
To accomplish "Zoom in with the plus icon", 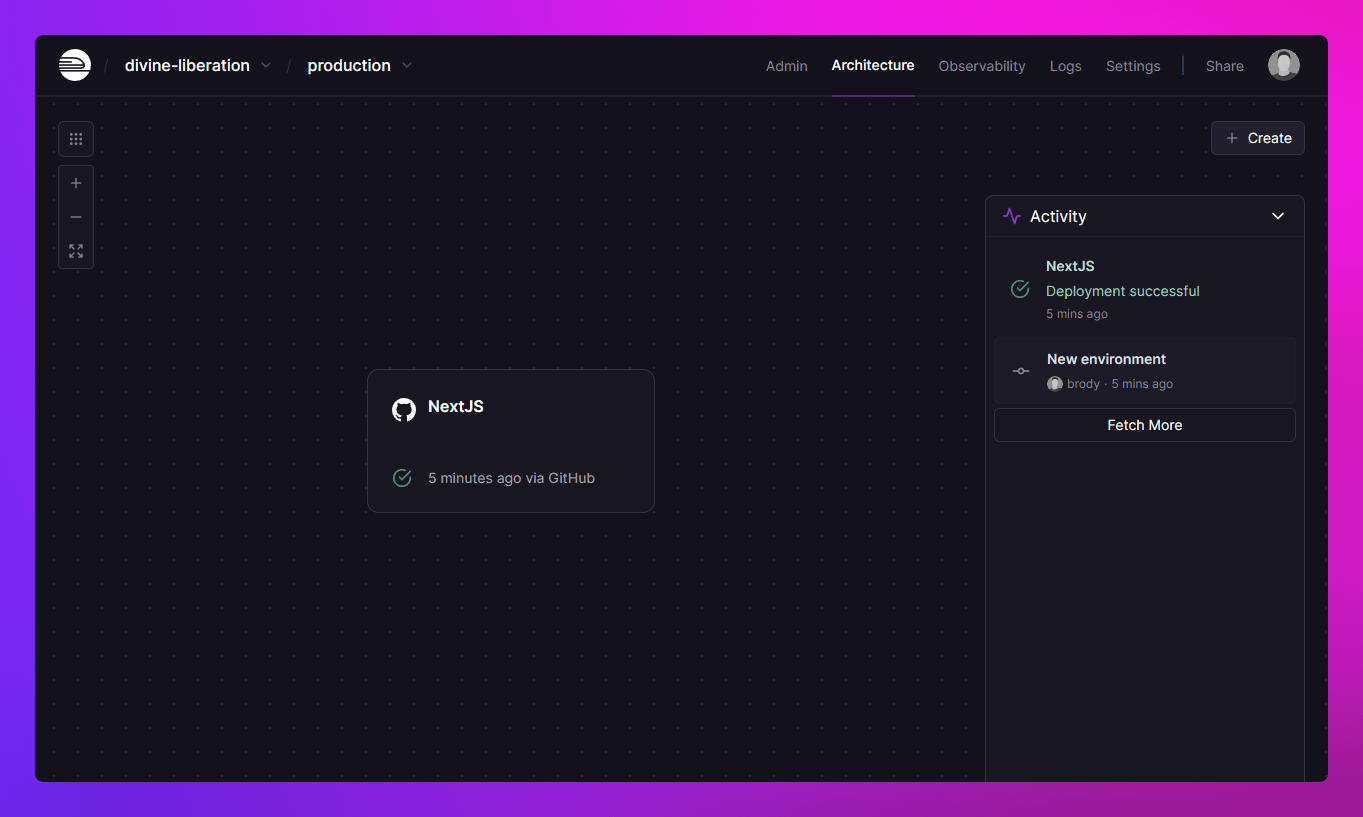I will click(76, 183).
